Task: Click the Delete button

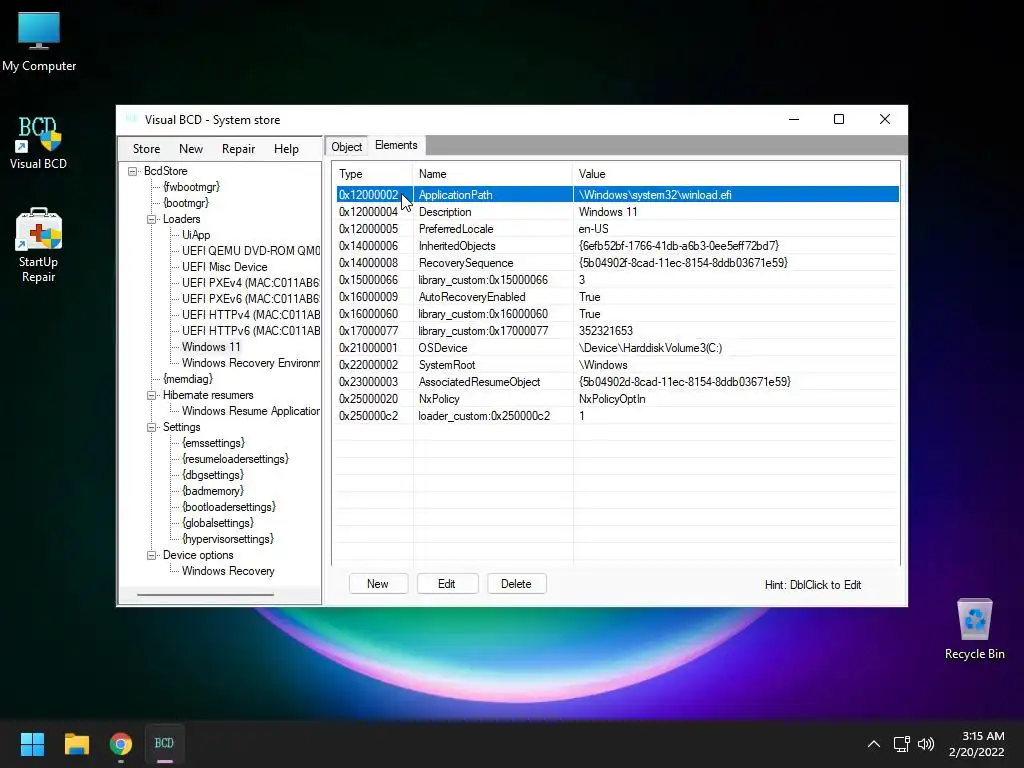Action: coord(517,584)
